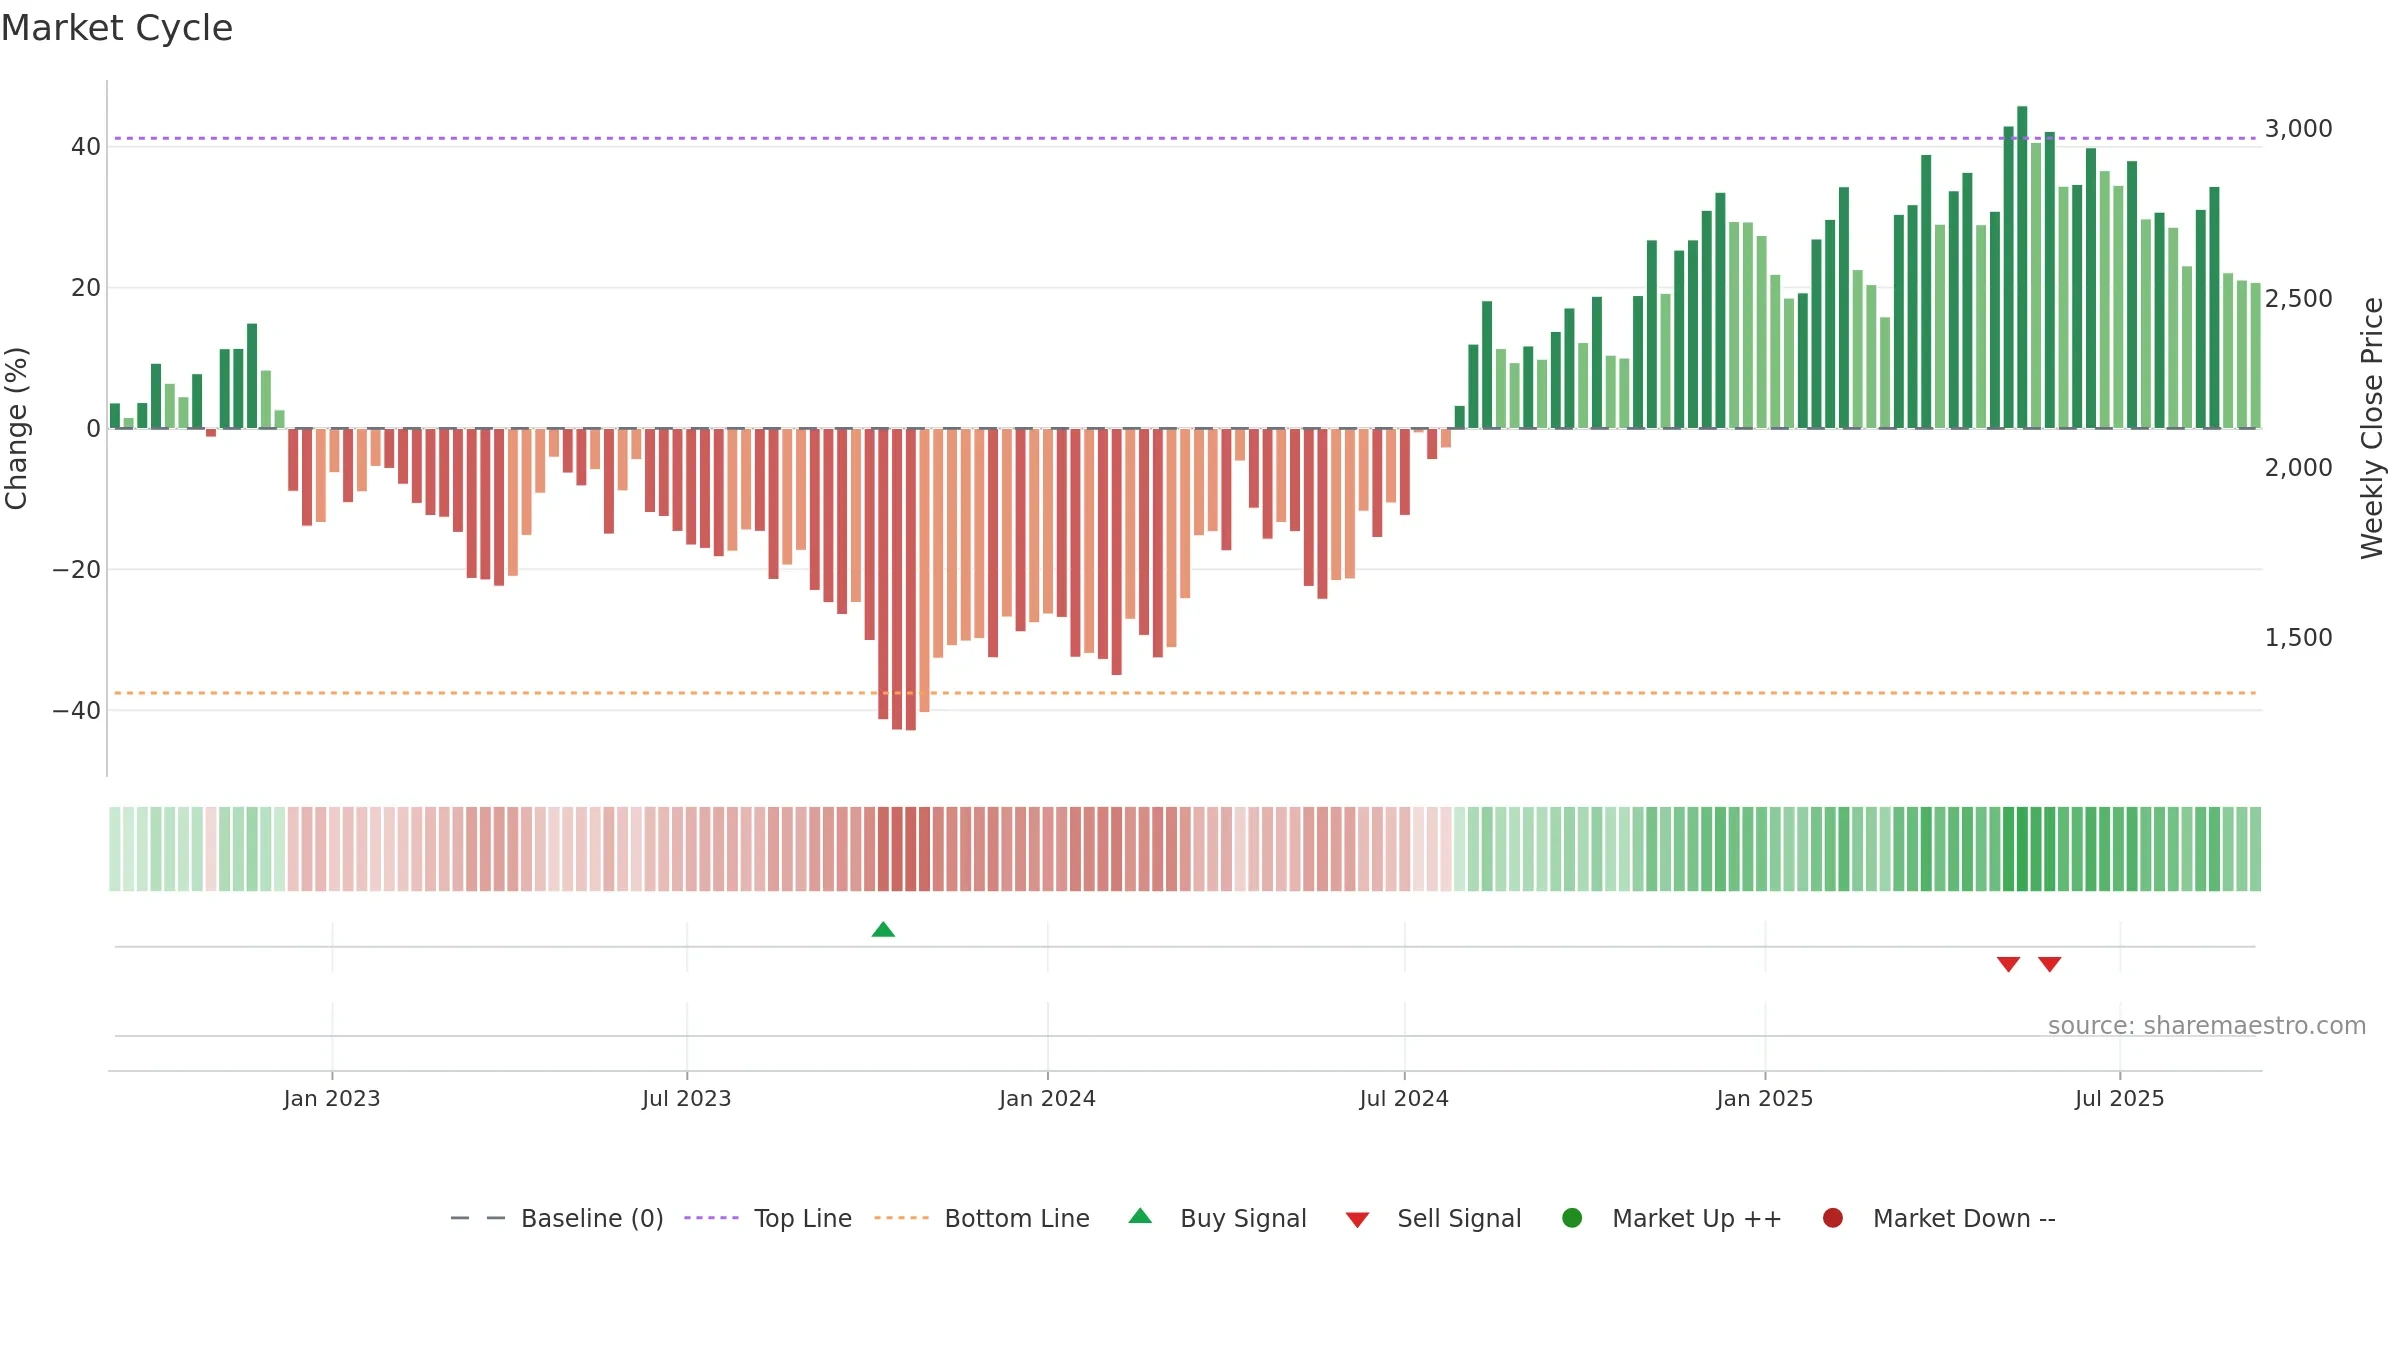Click the green Buy Signal triangle legend icon

click(x=1140, y=1216)
